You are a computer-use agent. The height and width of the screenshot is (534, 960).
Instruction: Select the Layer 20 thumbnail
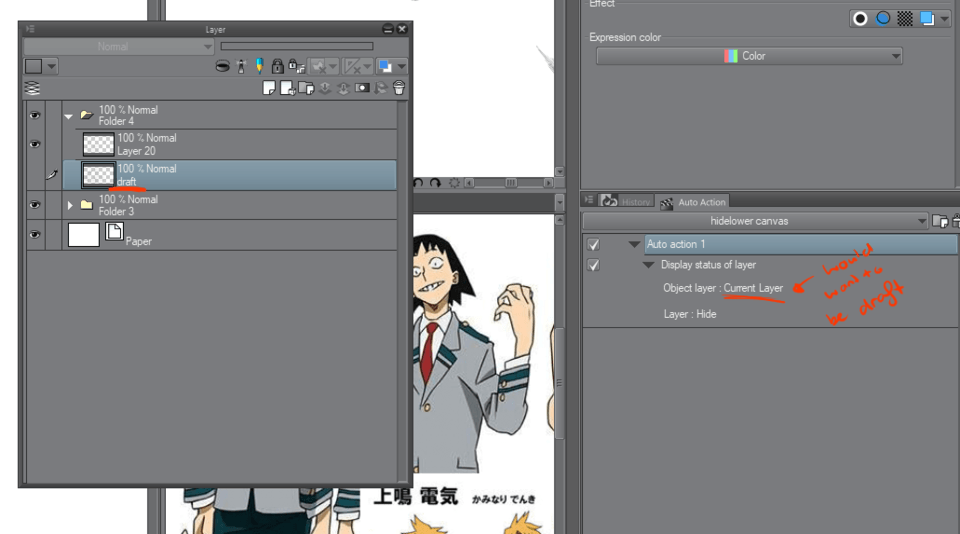click(x=98, y=145)
